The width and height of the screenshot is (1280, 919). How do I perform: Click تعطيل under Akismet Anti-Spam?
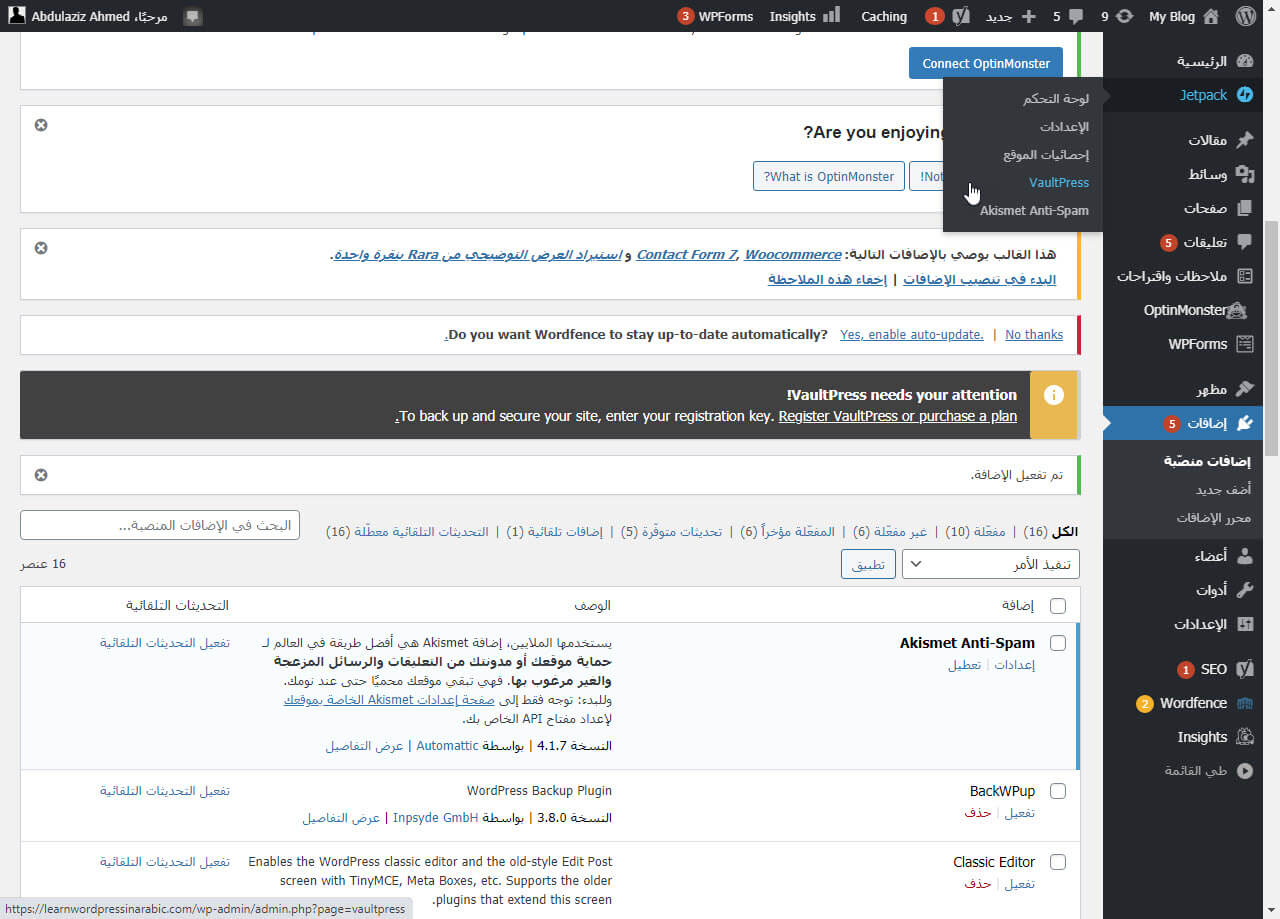tap(965, 665)
